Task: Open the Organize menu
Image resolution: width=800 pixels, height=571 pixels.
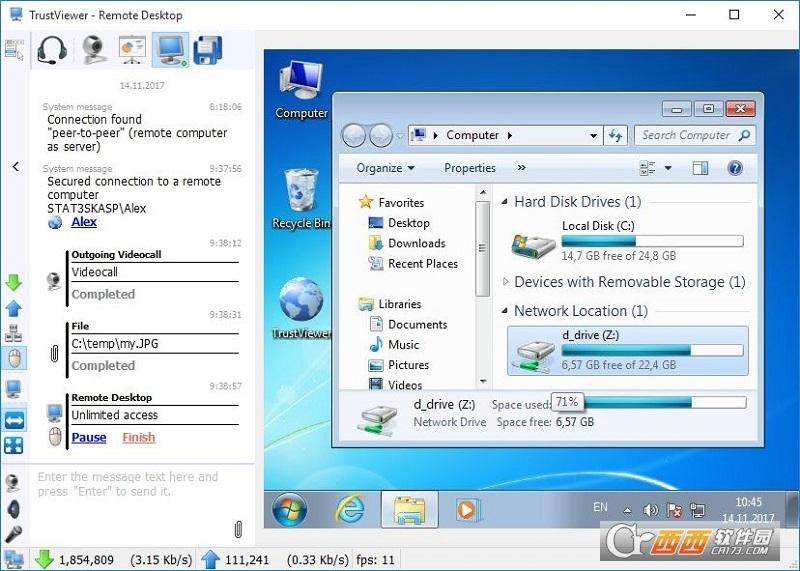Action: (385, 168)
